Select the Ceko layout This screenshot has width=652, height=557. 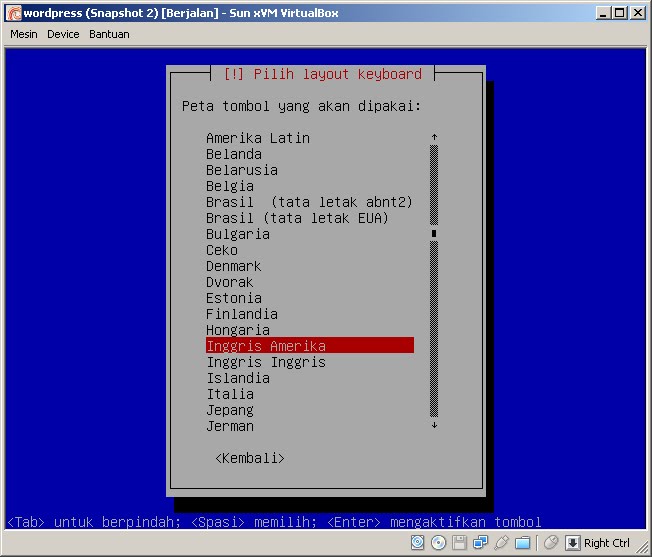pos(222,250)
